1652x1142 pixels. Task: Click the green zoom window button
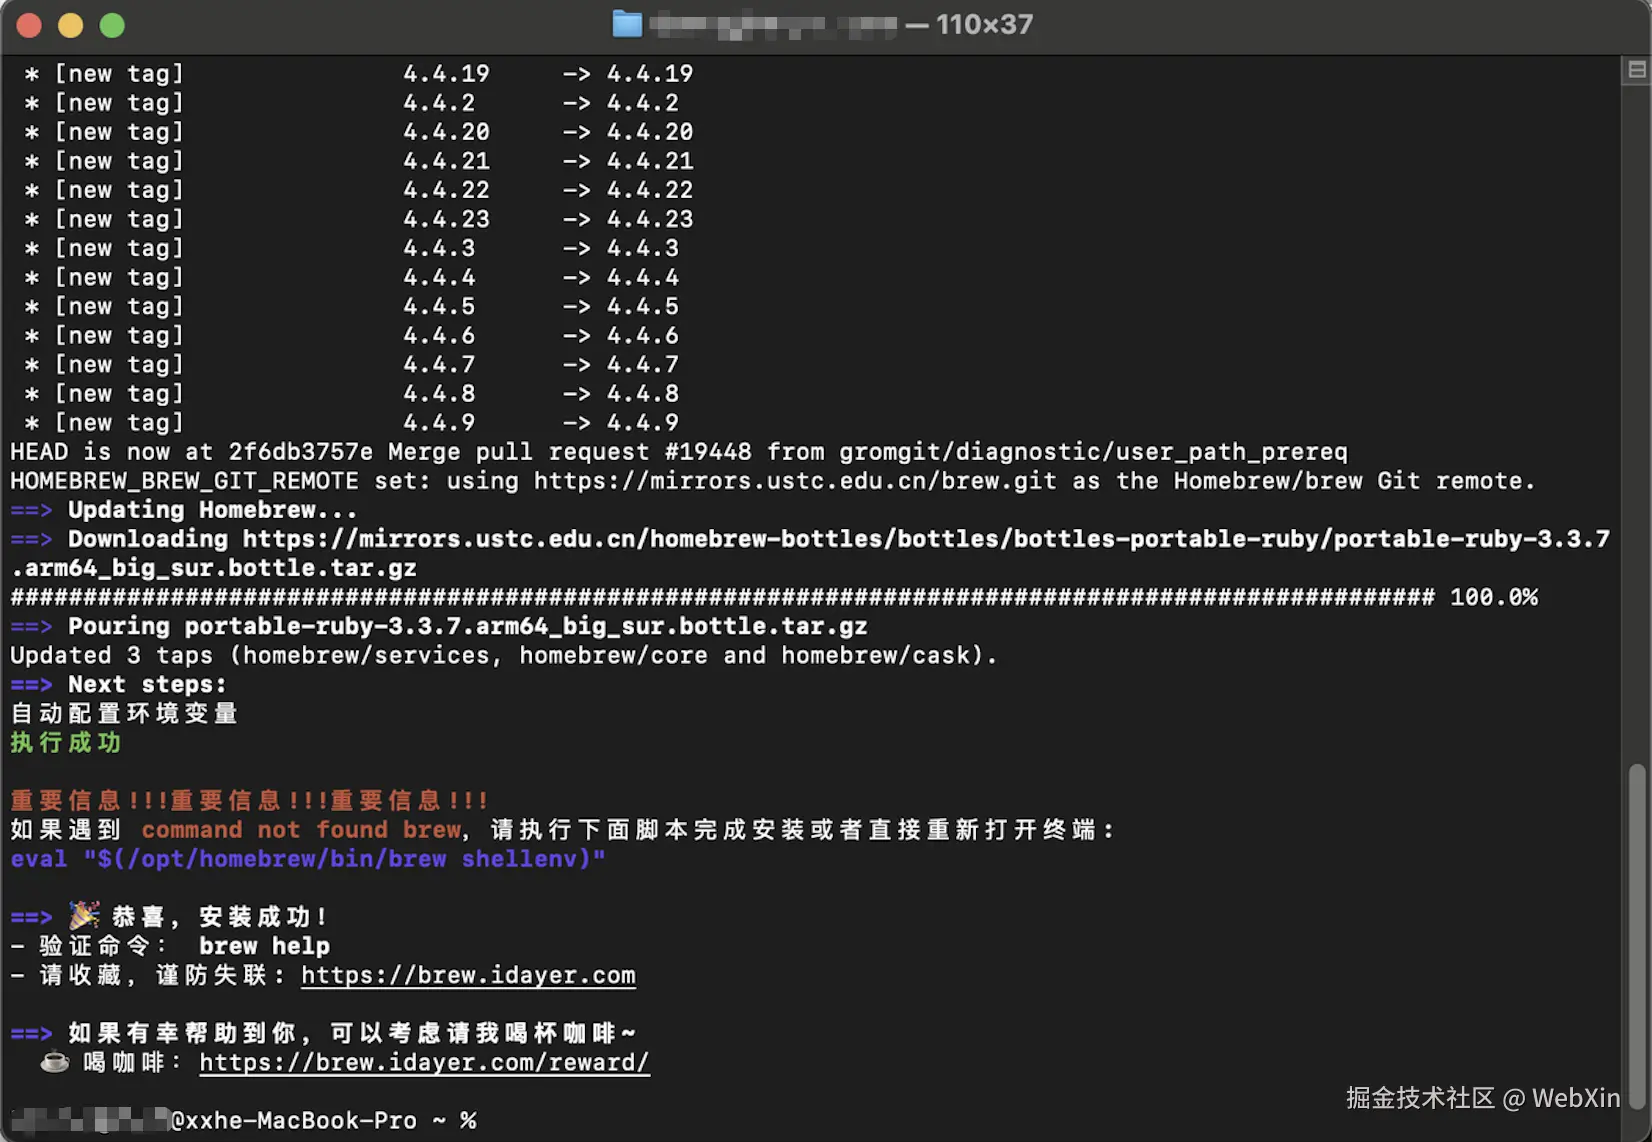112,25
